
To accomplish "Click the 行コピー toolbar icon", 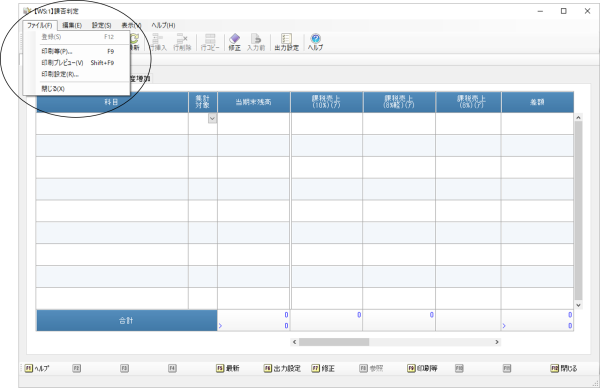I will click(x=210, y=42).
